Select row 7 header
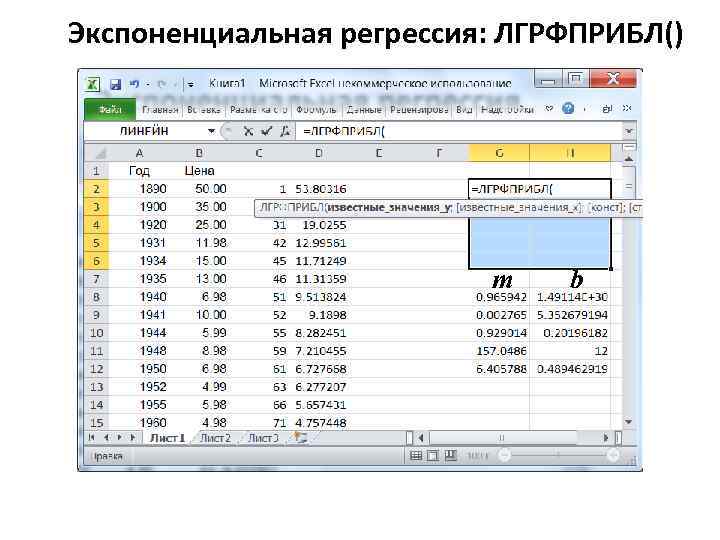Screen dimensions: 720x540 [x=96, y=279]
